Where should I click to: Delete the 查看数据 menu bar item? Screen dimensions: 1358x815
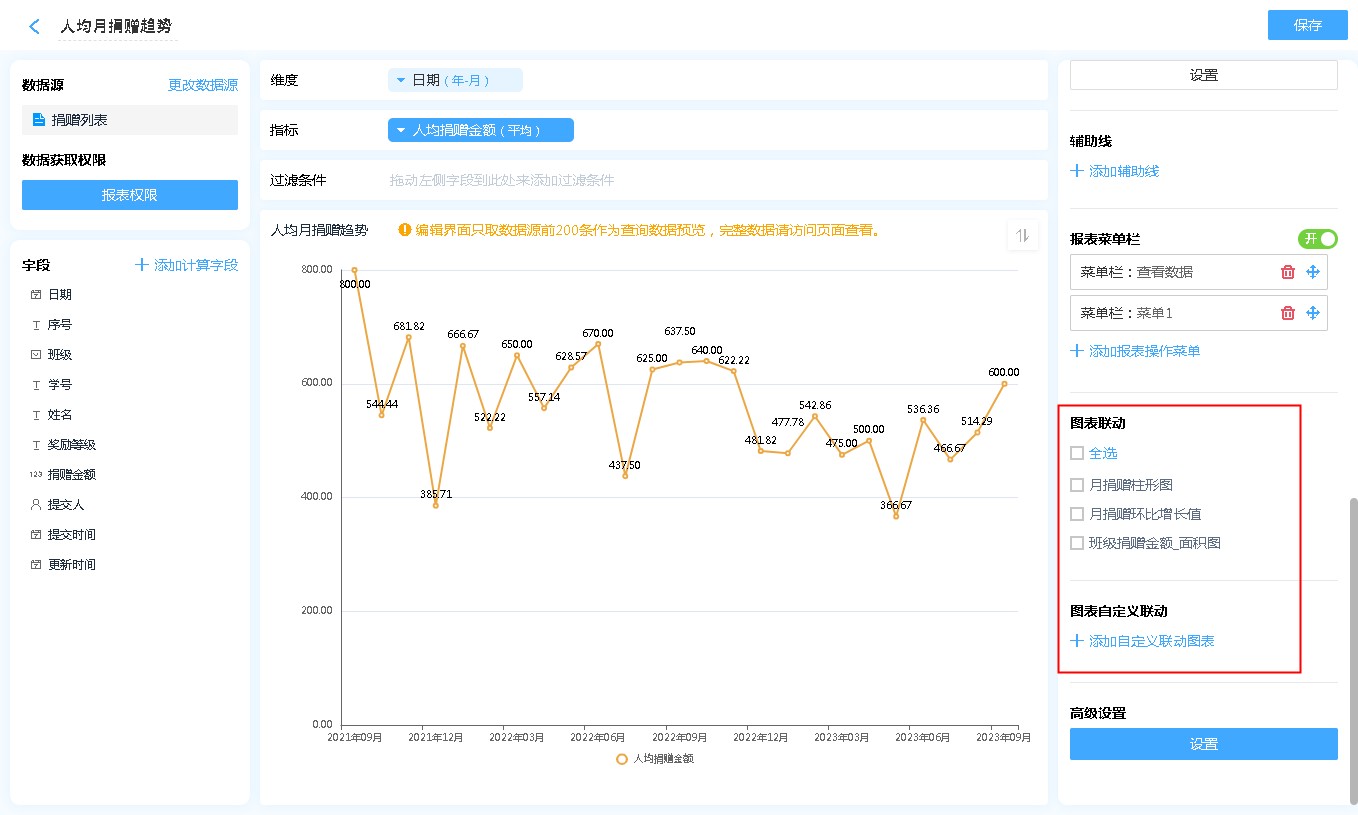(x=1288, y=272)
